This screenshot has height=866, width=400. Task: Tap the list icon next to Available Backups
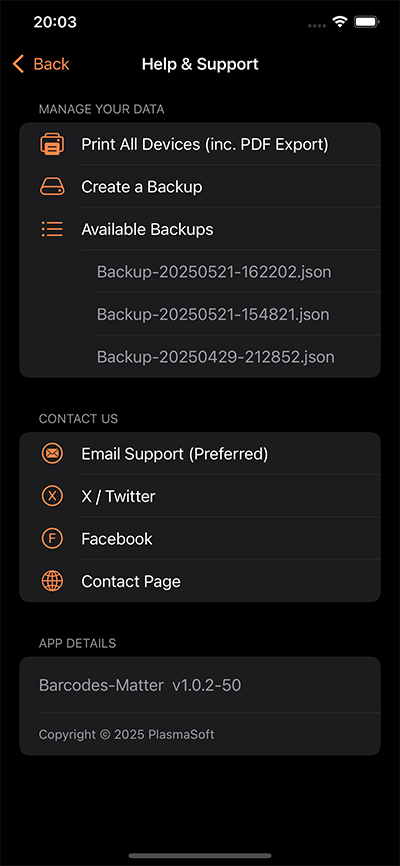[52, 229]
